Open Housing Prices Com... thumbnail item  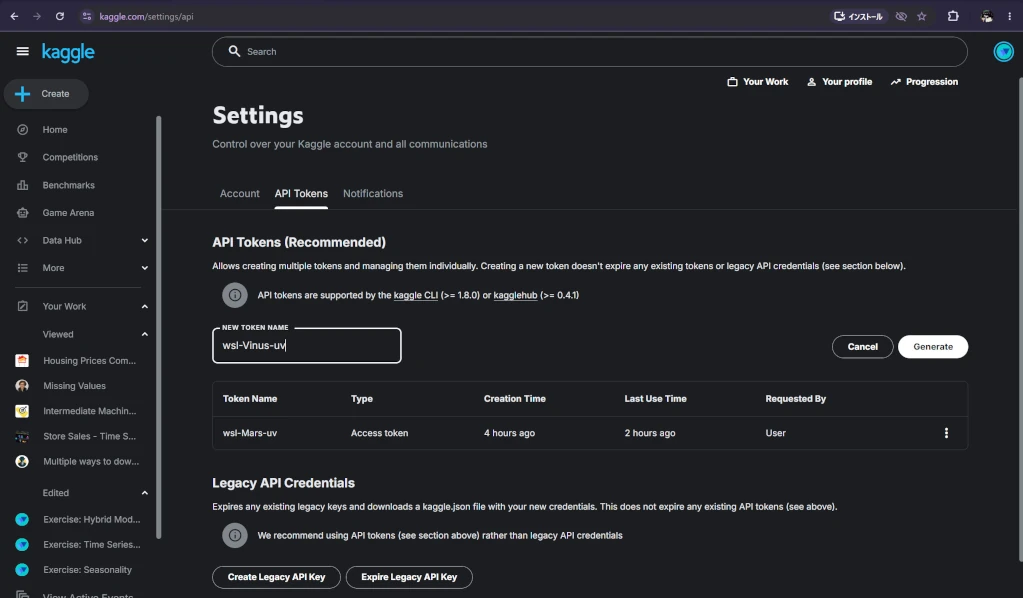point(22,361)
